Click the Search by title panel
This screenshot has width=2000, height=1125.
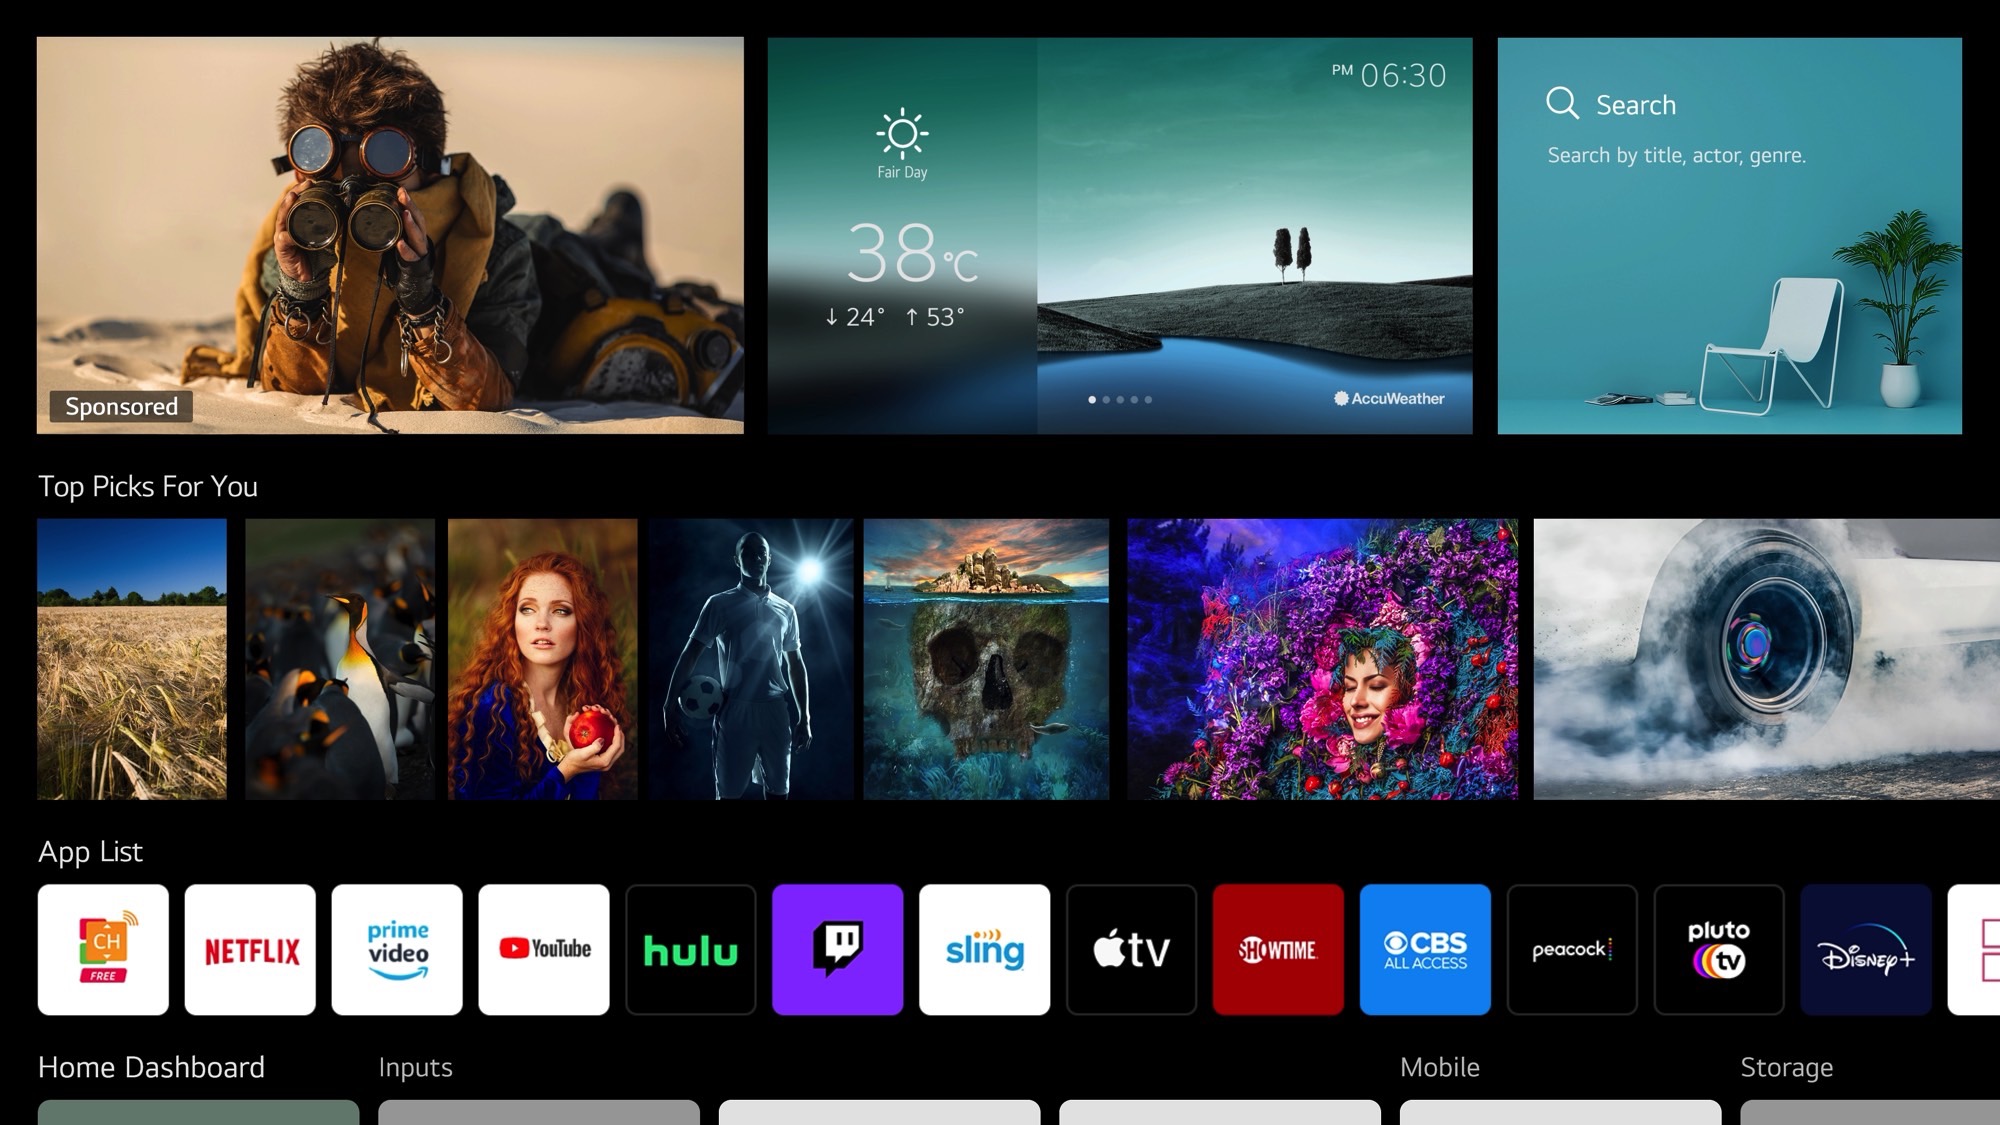click(1731, 234)
